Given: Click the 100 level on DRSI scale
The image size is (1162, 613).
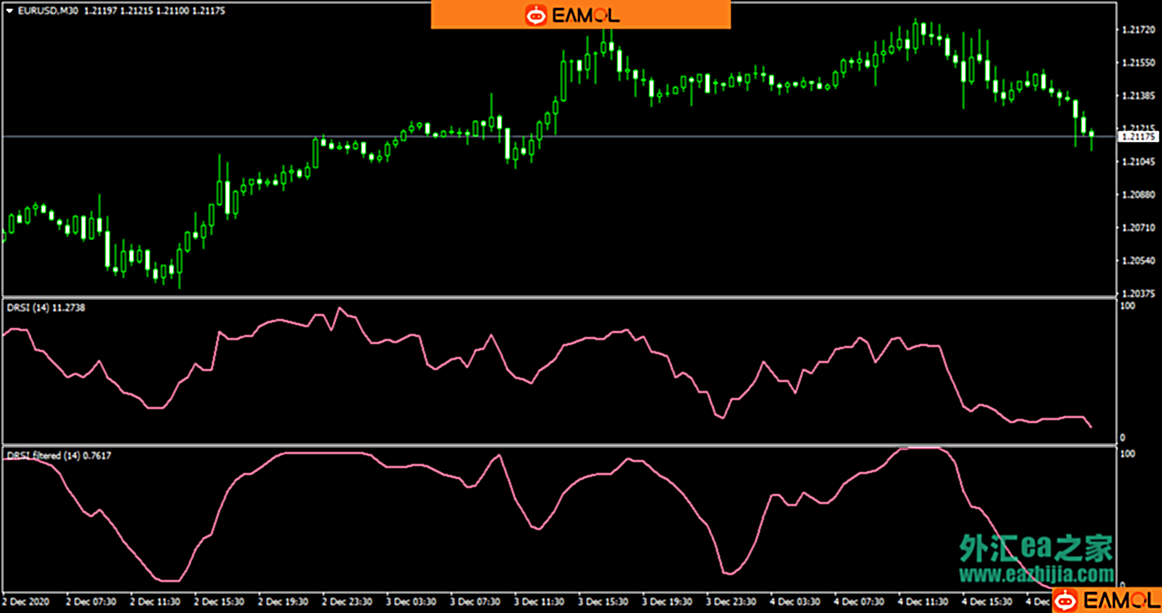Looking at the screenshot, I should 1127,307.
